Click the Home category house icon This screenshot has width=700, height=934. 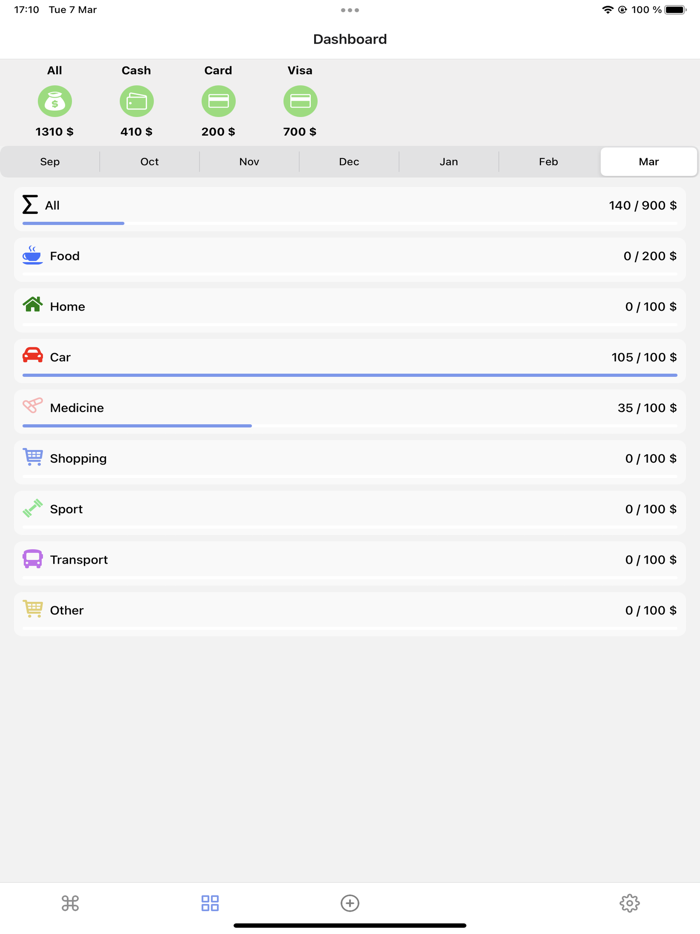(33, 306)
